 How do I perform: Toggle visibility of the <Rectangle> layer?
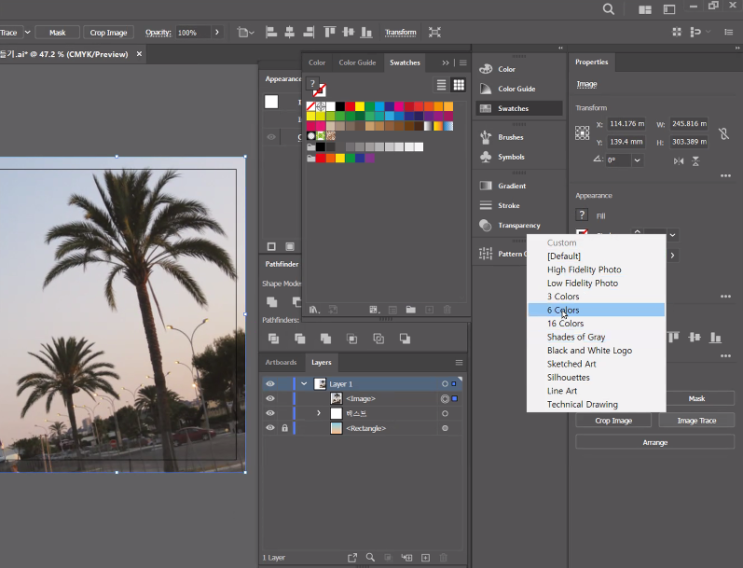pos(270,428)
